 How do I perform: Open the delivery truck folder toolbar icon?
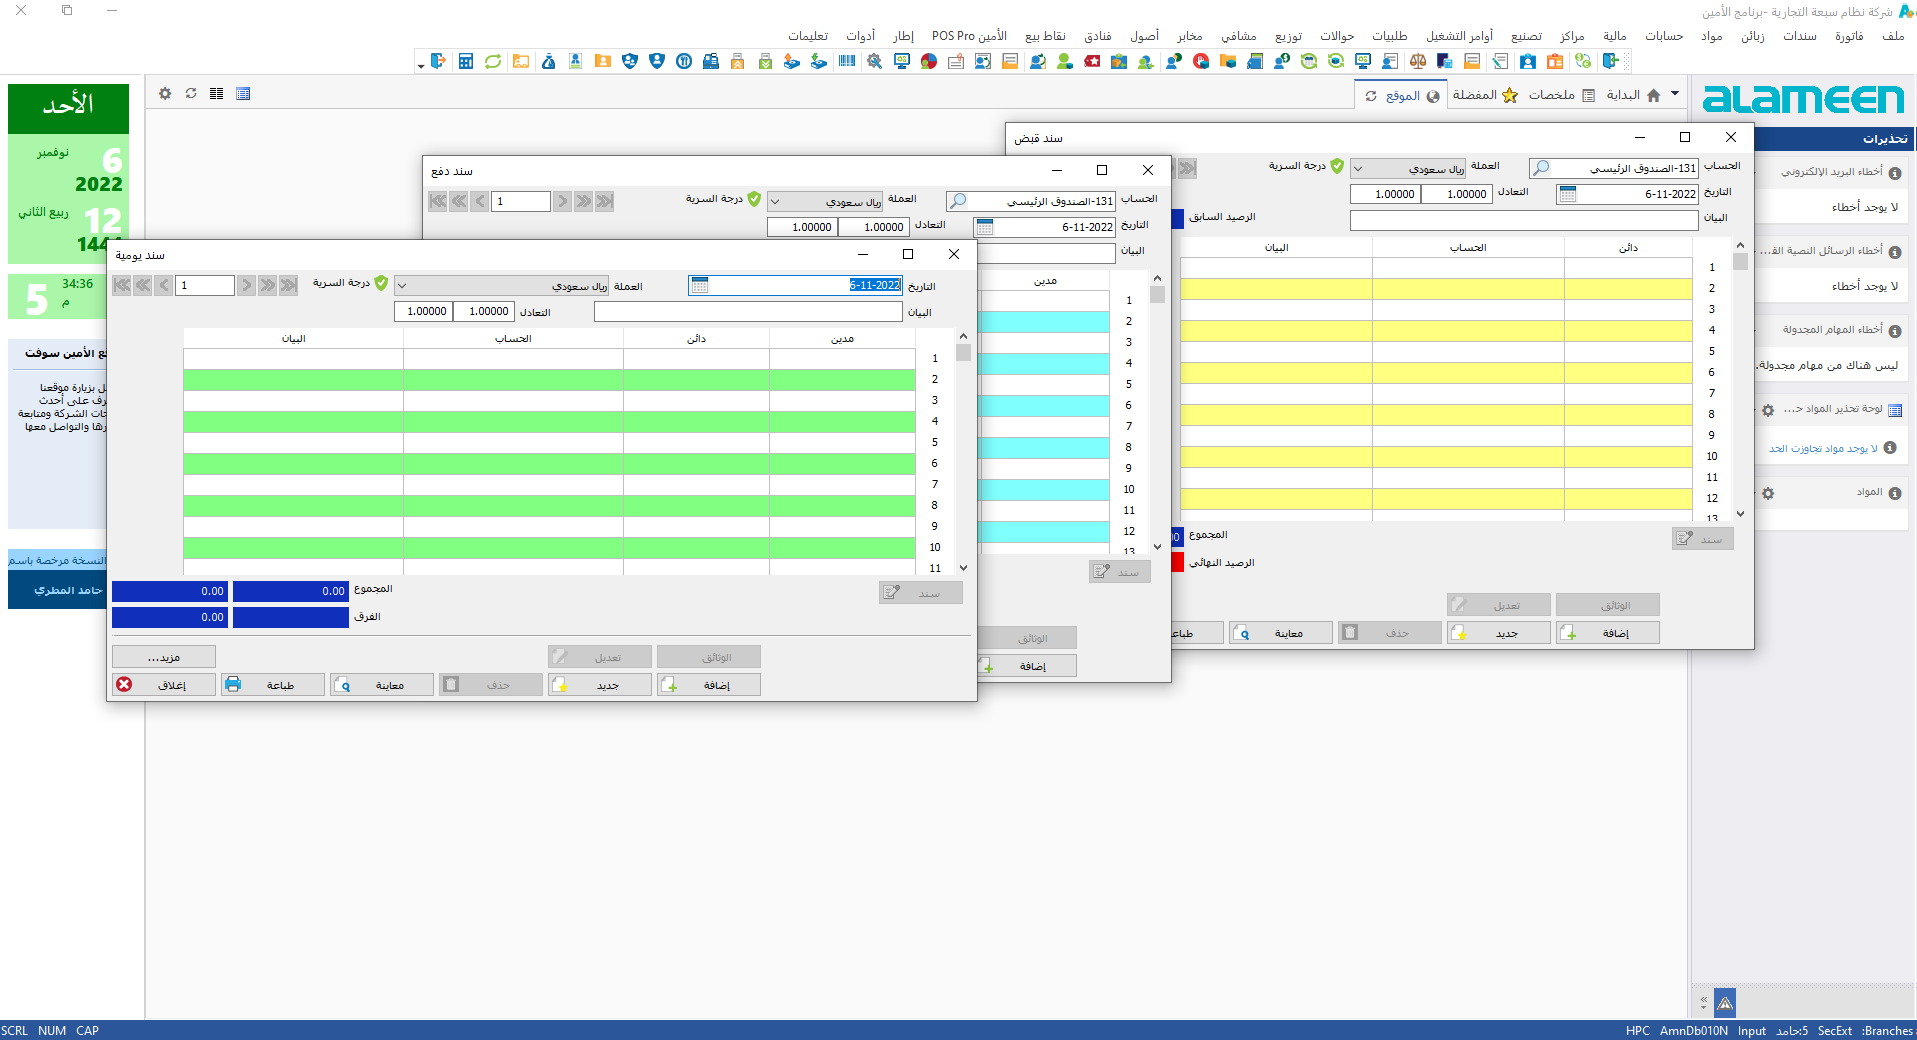click(521, 61)
